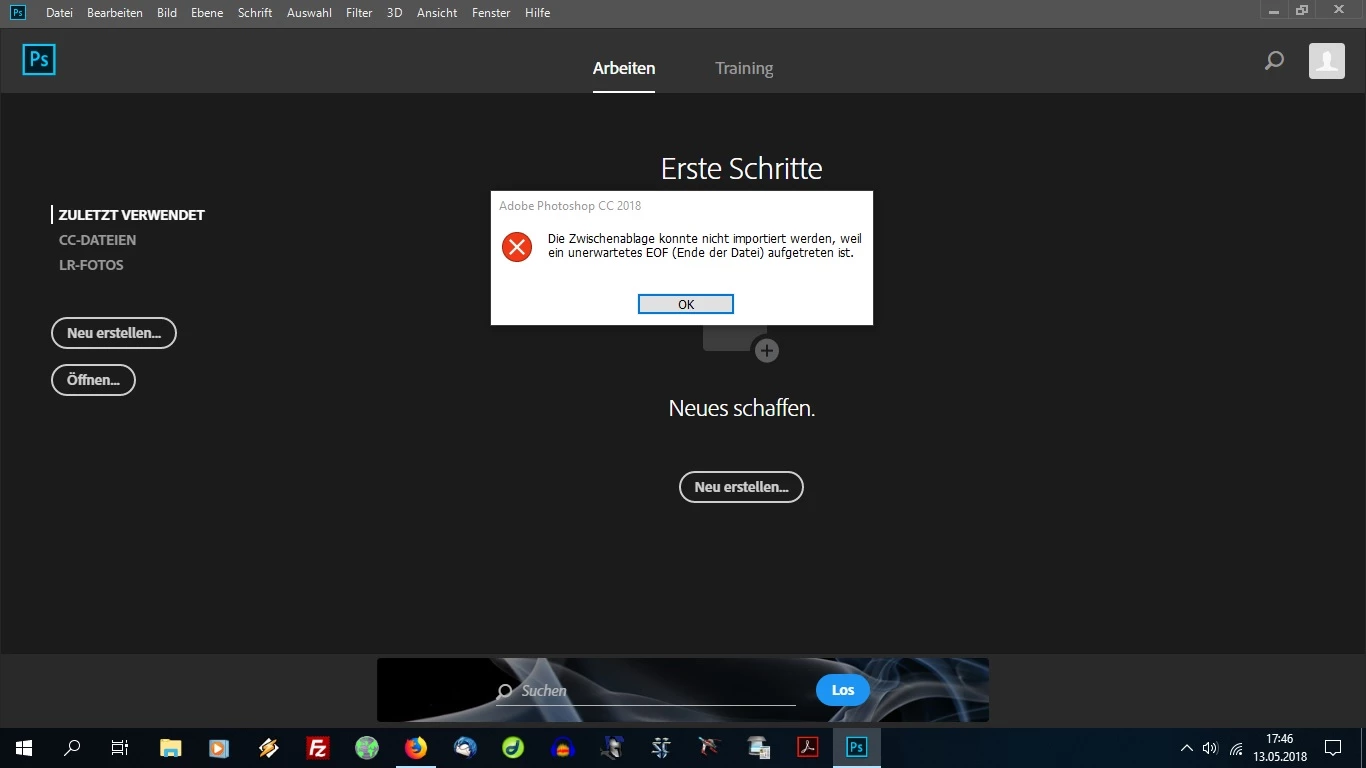Open the Ebene menu
1366x768 pixels.
(x=207, y=13)
